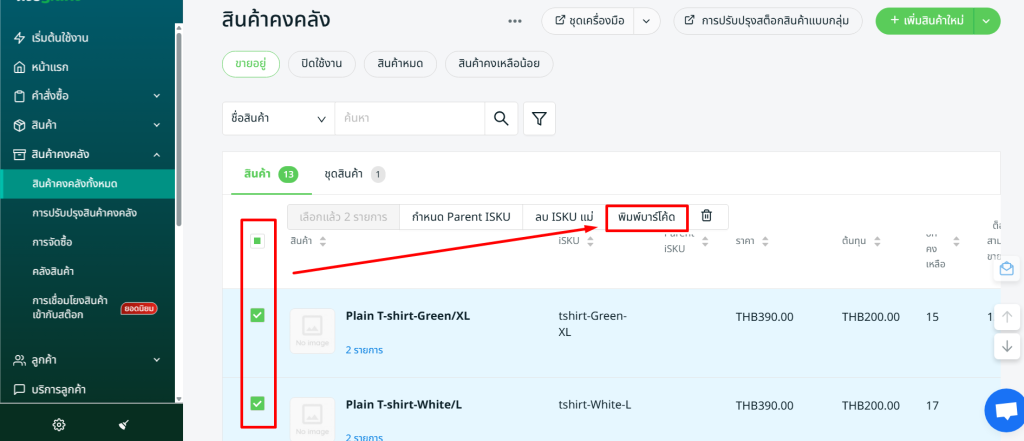Toggle the select-all header checkbox
1024x441 pixels.
coord(257,241)
